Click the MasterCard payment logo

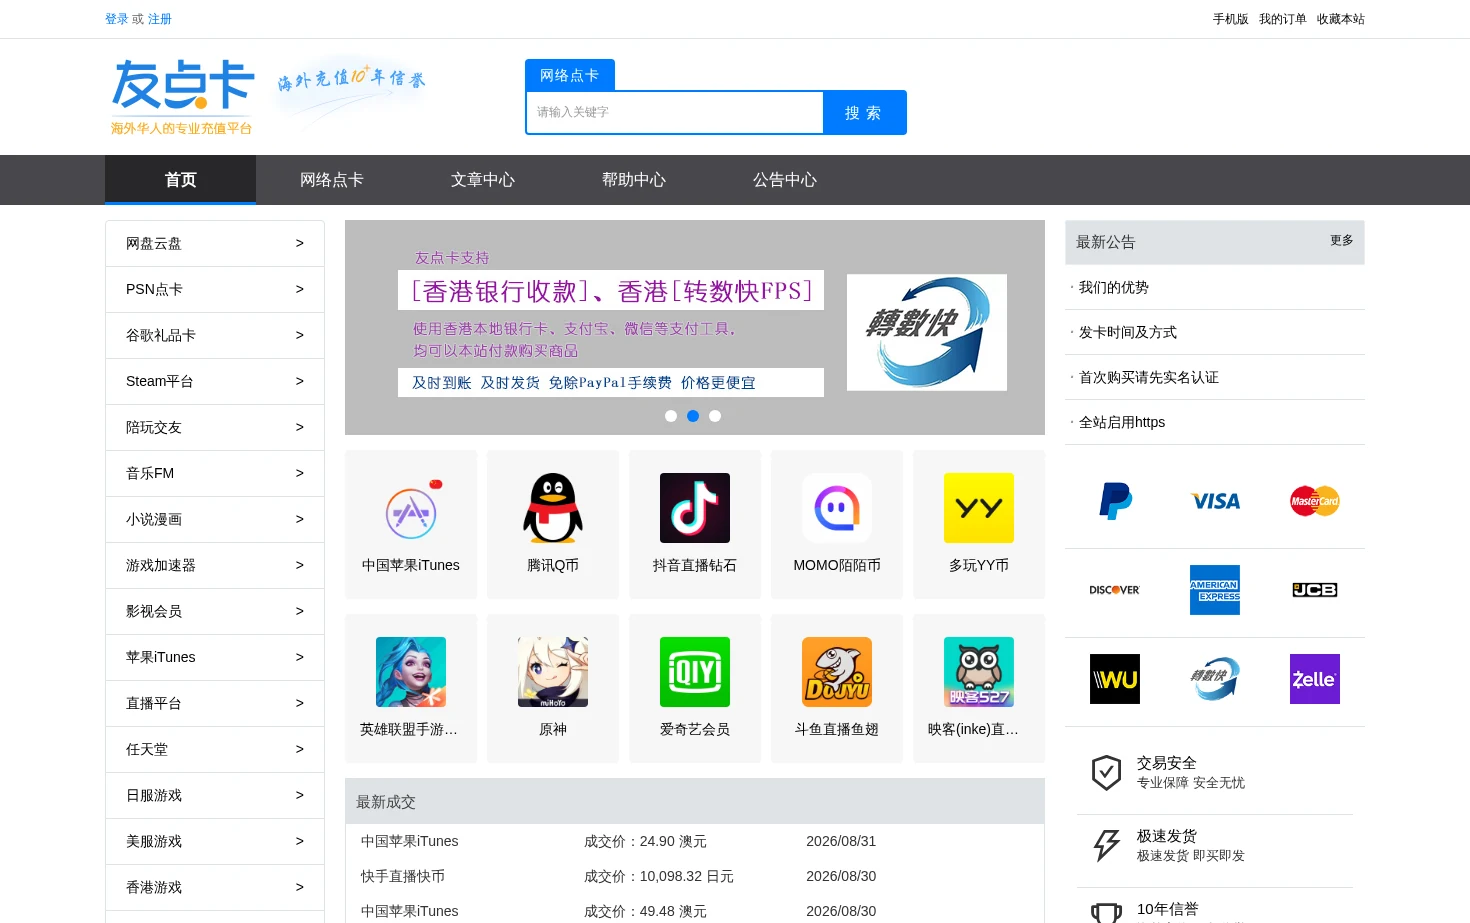(1315, 501)
